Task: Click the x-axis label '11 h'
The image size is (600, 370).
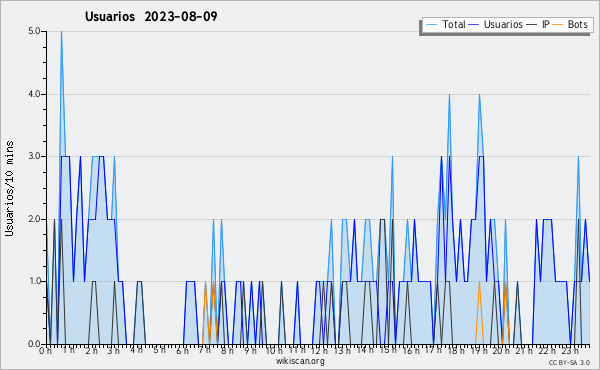Action: tap(297, 350)
